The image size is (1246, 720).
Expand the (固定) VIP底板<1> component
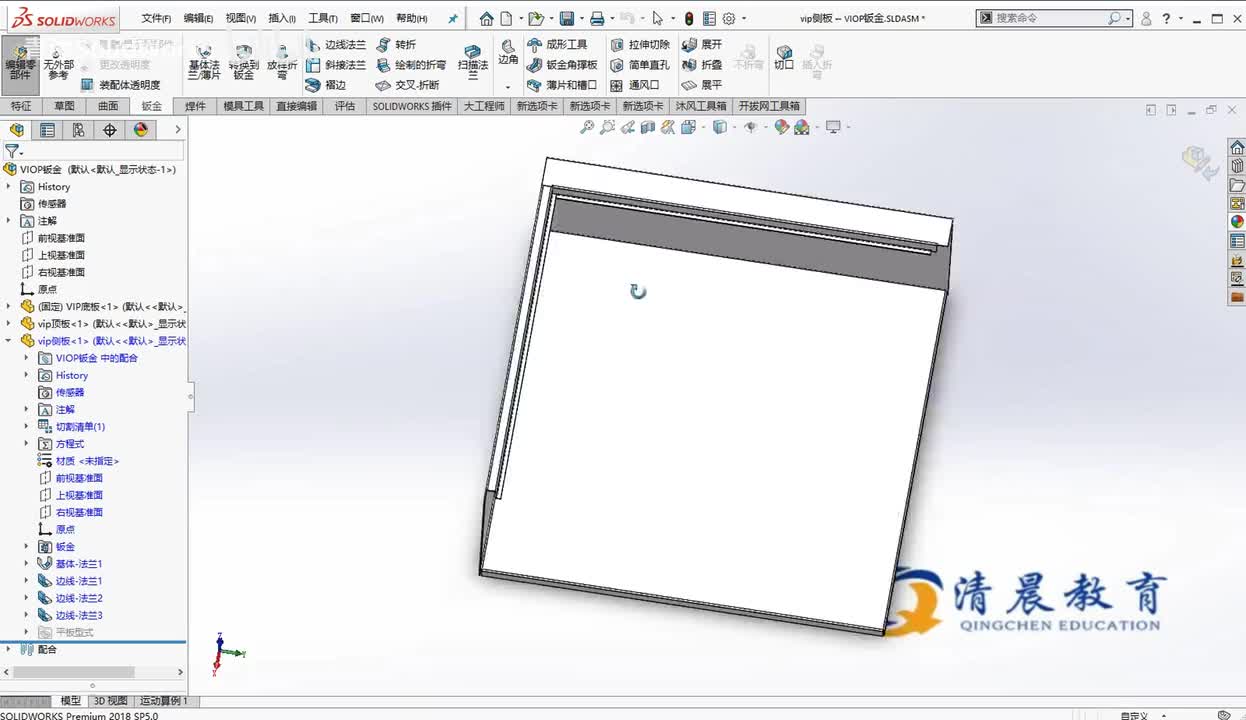pos(9,307)
